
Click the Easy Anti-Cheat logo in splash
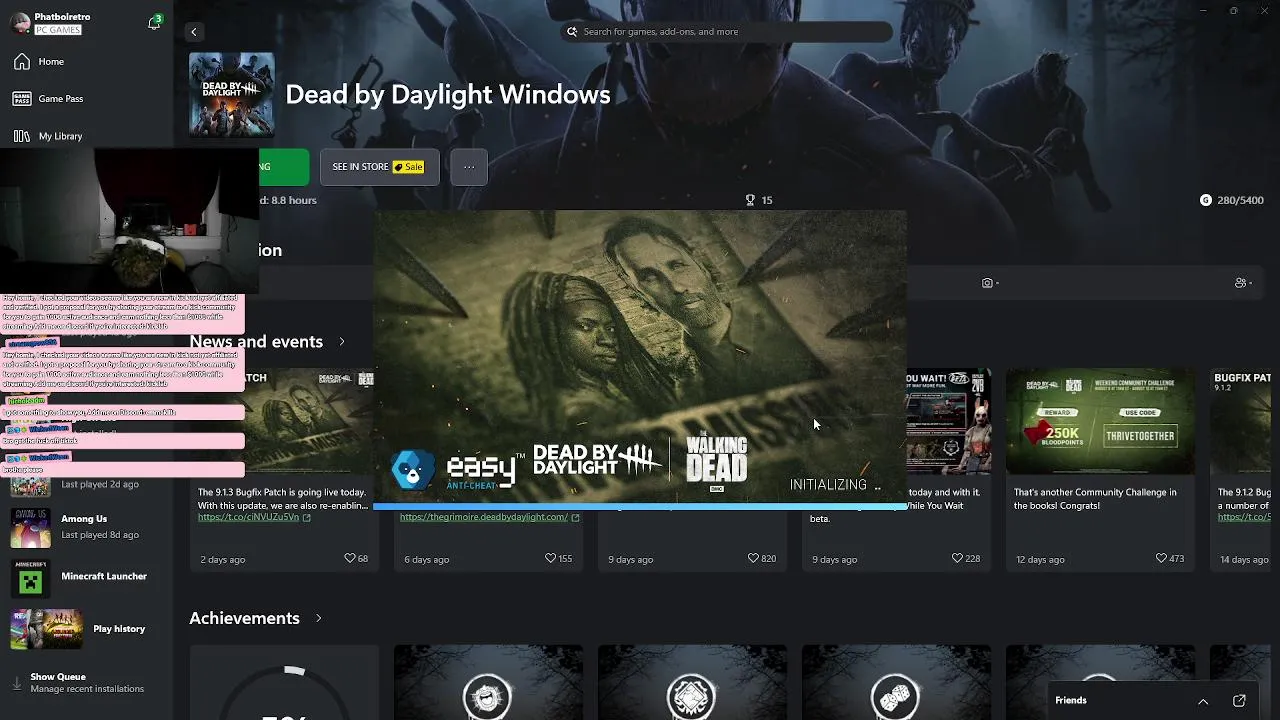[457, 469]
